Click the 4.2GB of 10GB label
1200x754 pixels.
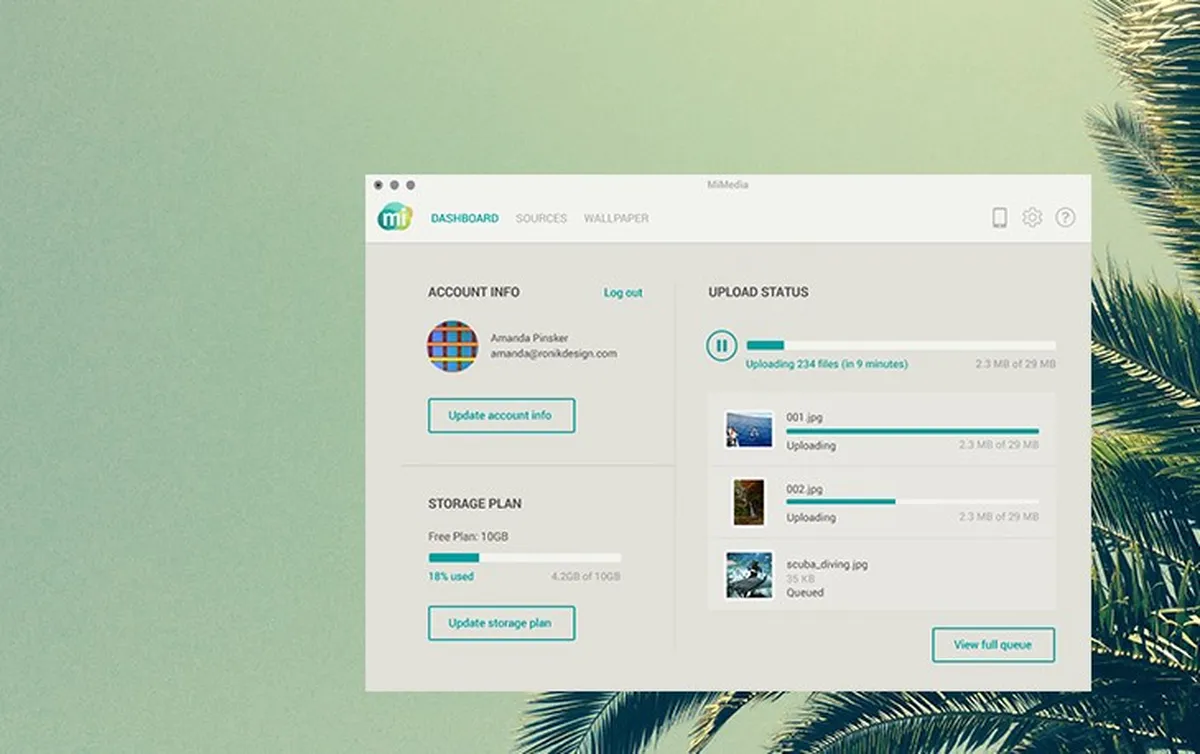(586, 577)
